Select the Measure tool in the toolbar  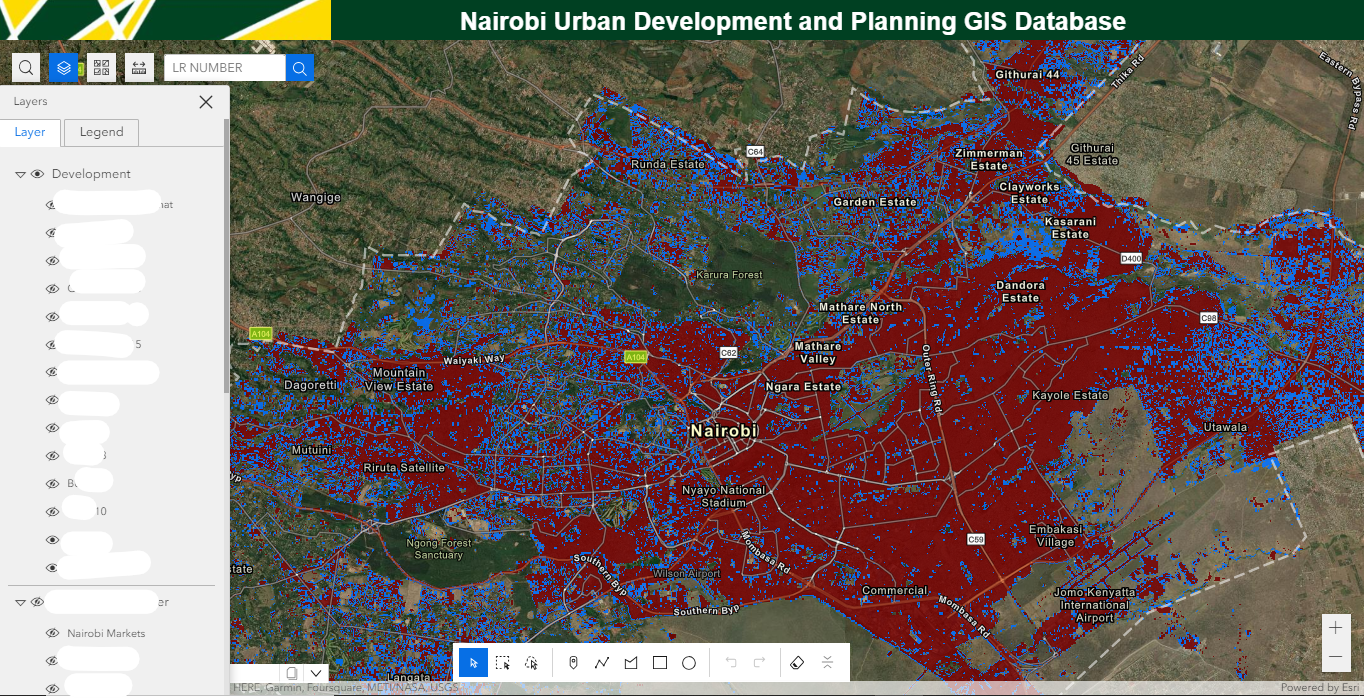pos(139,67)
